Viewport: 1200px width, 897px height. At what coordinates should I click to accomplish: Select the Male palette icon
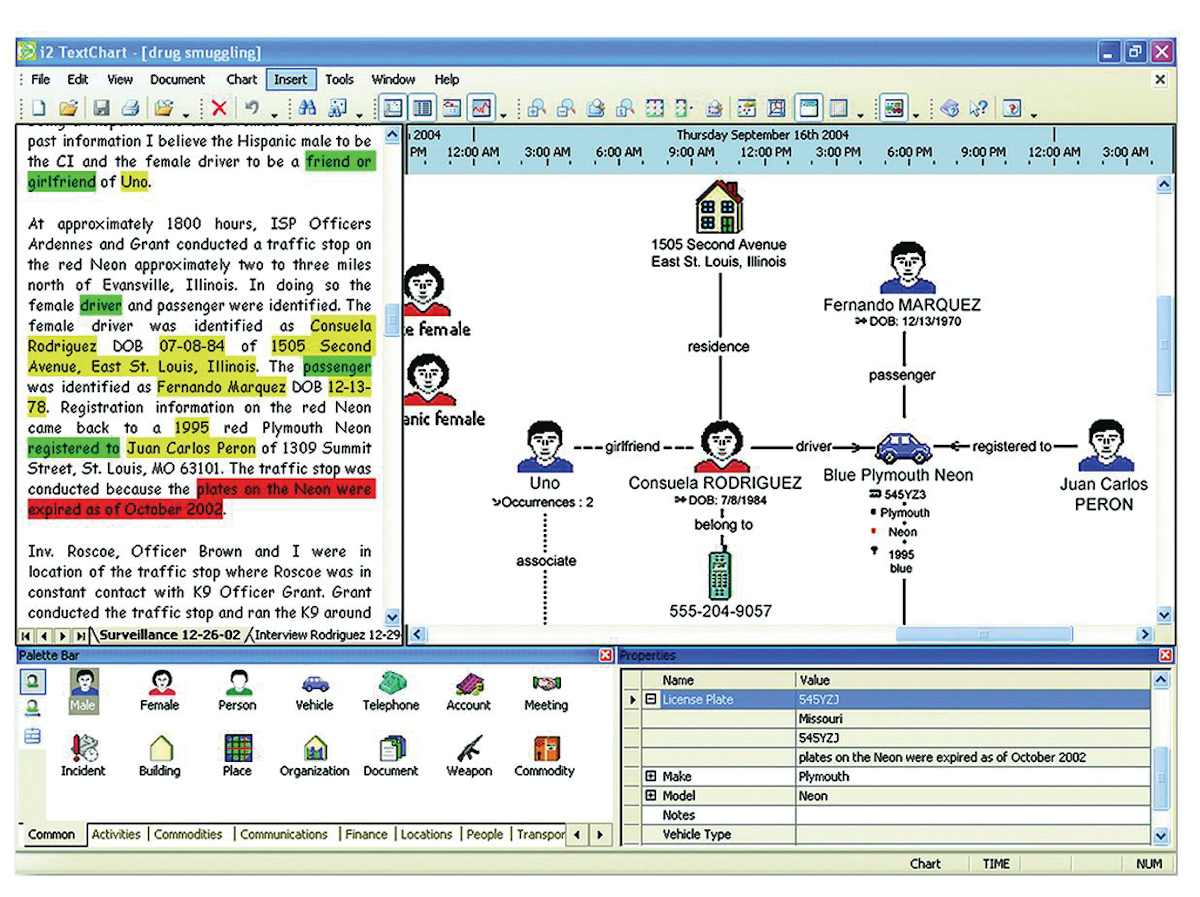click(84, 688)
